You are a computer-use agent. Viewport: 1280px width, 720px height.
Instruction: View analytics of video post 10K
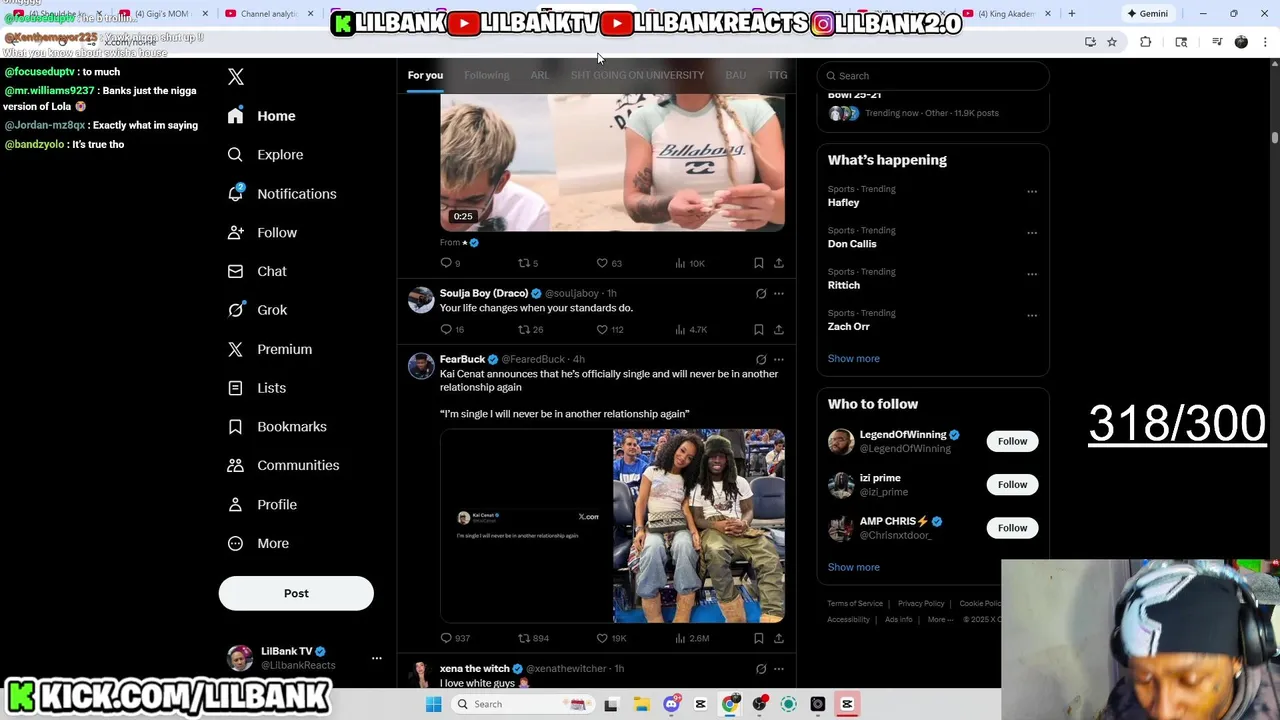tap(690, 263)
